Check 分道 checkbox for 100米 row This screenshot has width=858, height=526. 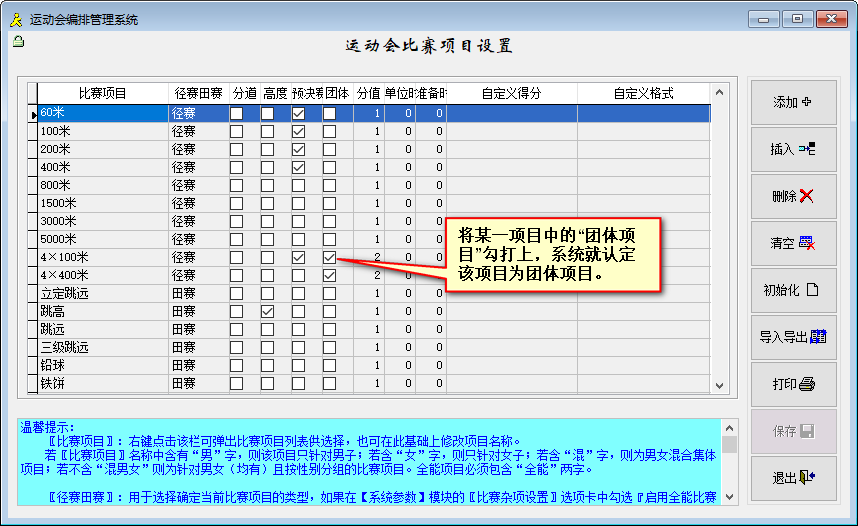point(237,132)
